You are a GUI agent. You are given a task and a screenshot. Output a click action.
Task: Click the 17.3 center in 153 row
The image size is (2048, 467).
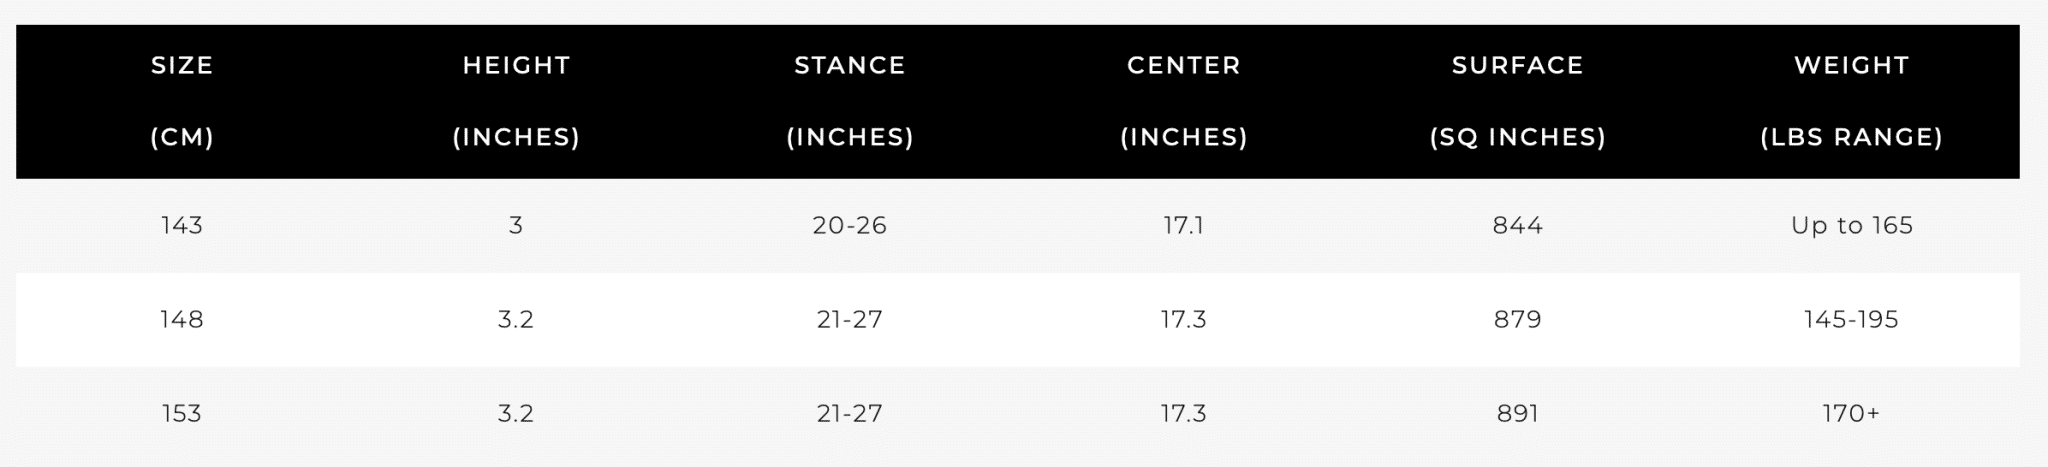[1184, 413]
